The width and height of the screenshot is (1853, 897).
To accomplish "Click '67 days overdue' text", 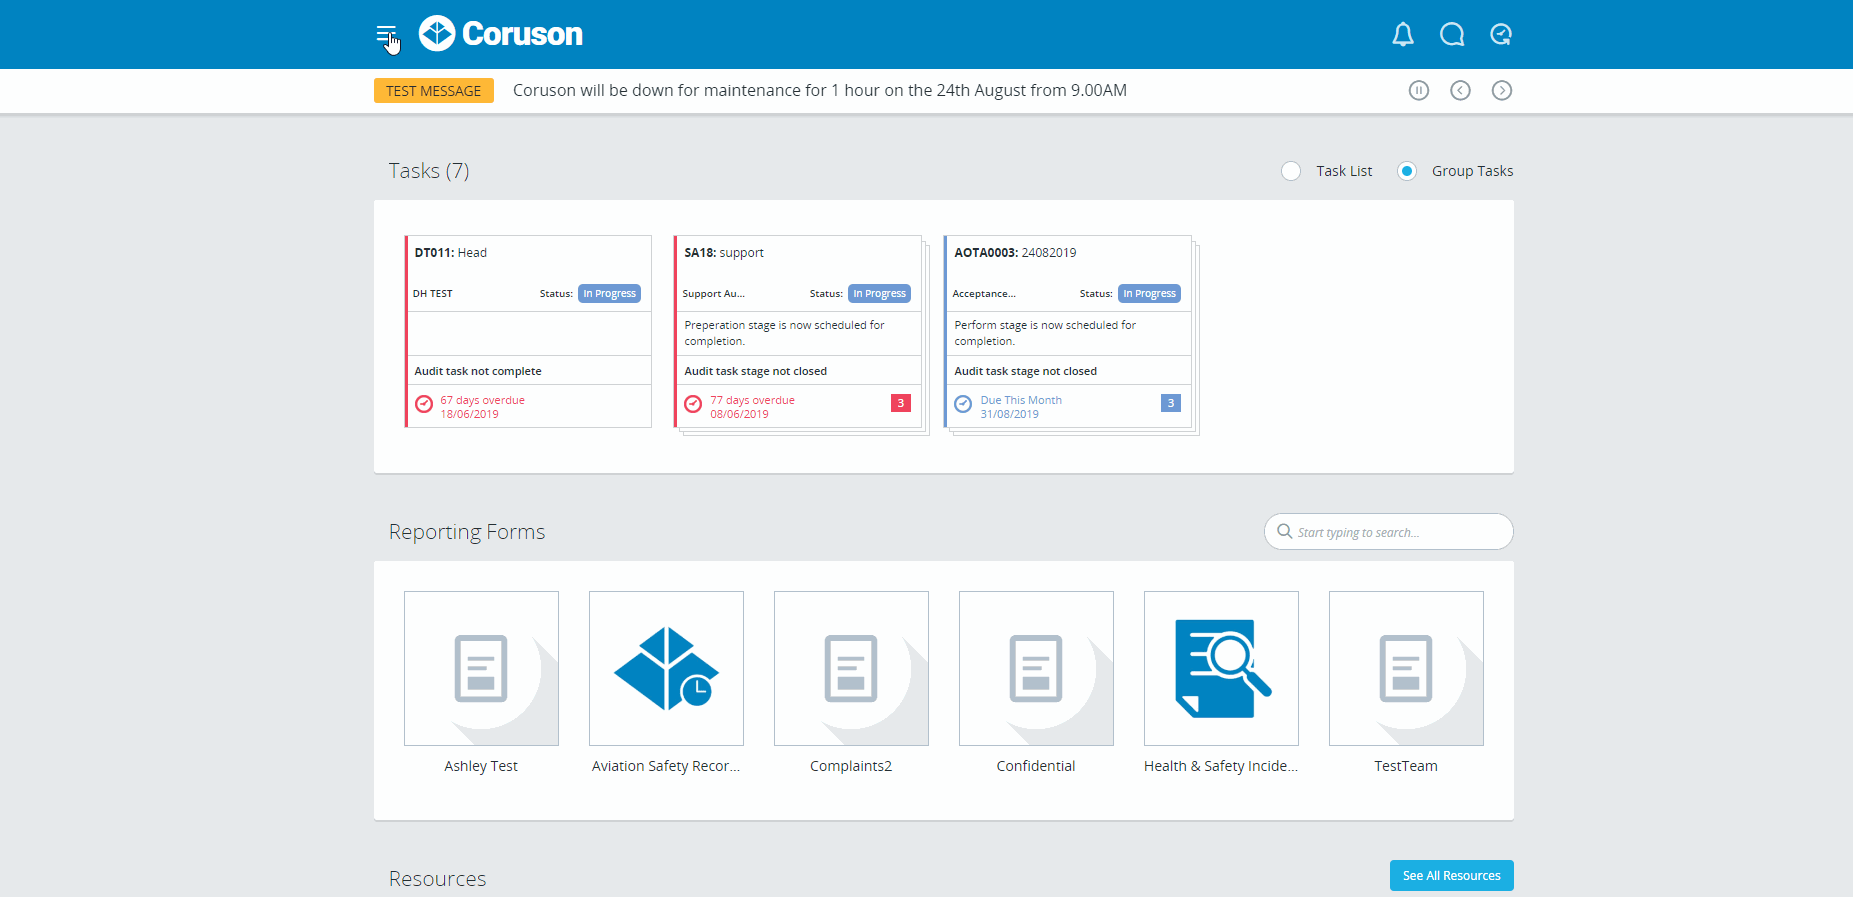I will (x=482, y=400).
